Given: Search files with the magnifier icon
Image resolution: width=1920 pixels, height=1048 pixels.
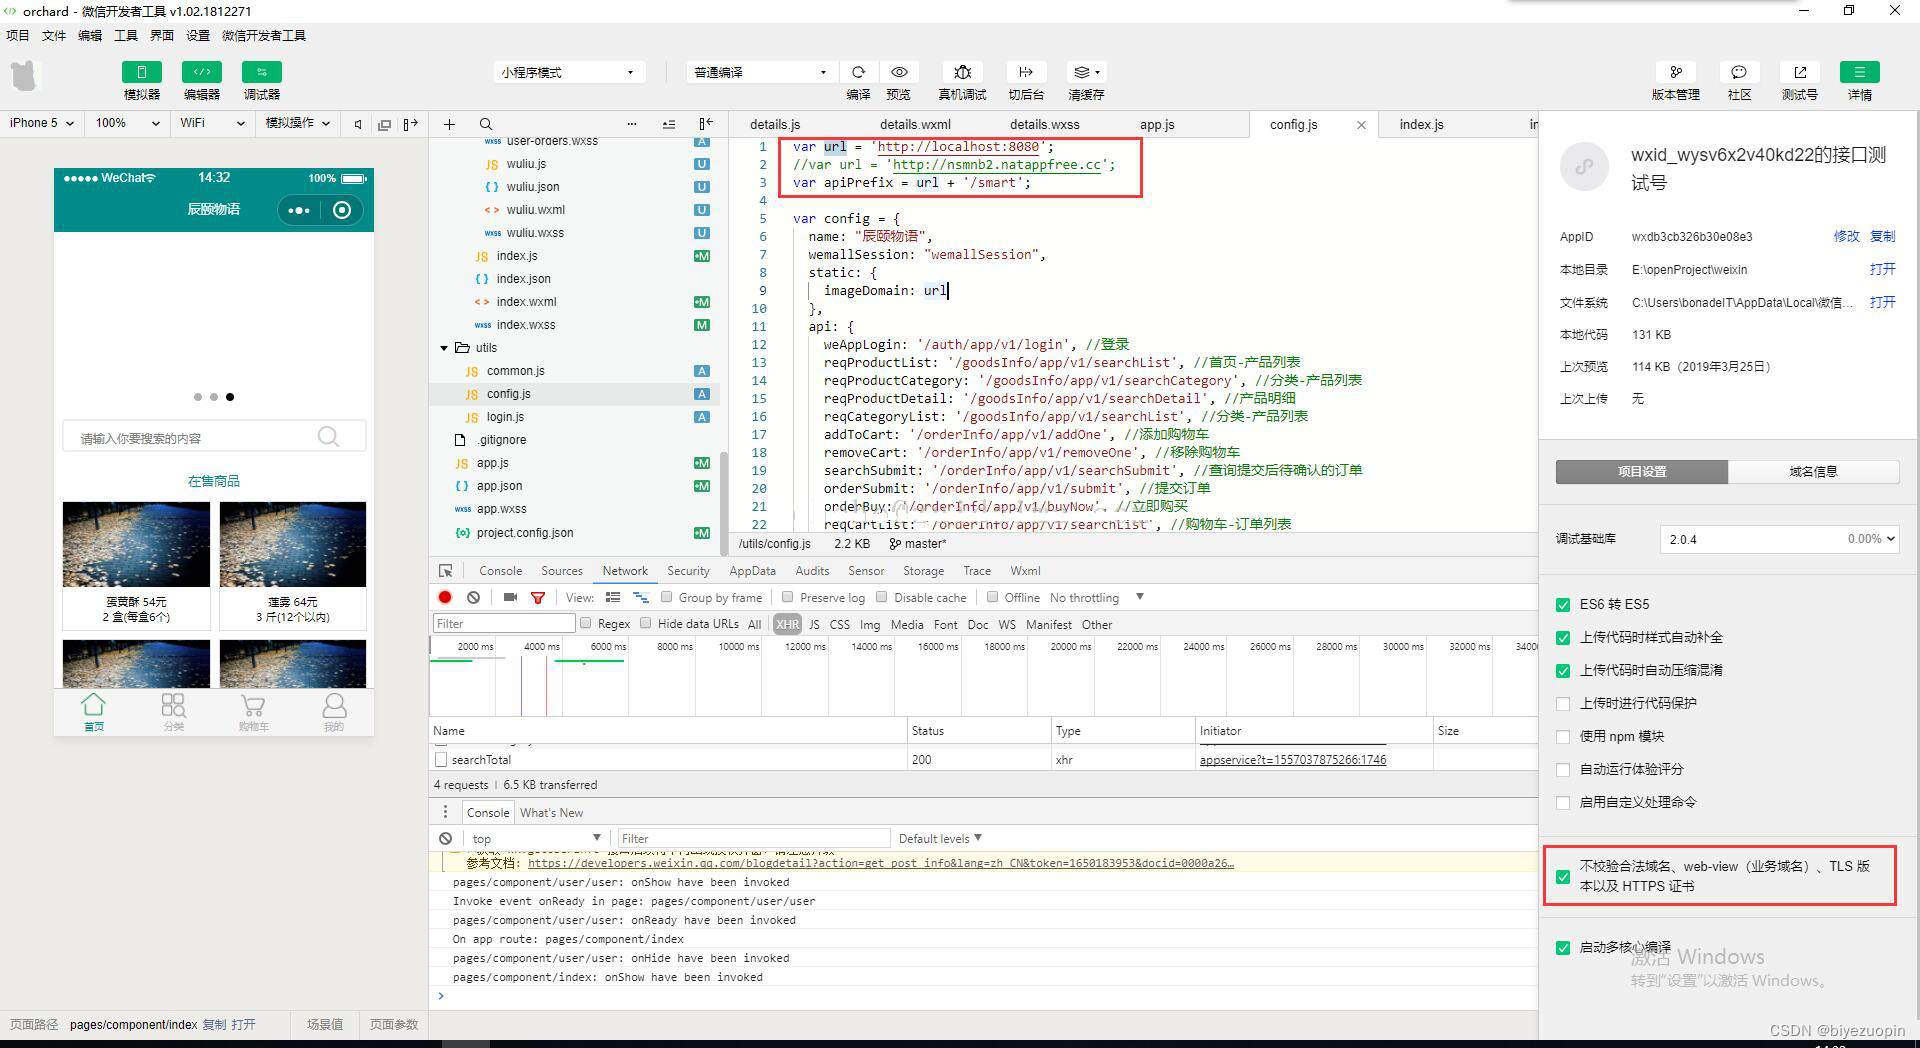Looking at the screenshot, I should pos(485,124).
